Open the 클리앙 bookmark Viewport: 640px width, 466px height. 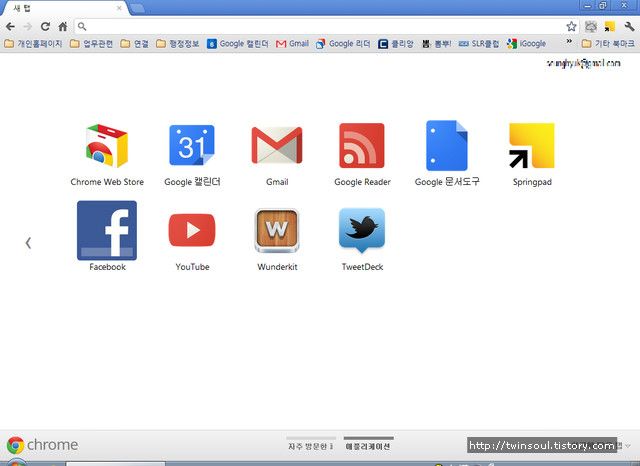[396, 44]
